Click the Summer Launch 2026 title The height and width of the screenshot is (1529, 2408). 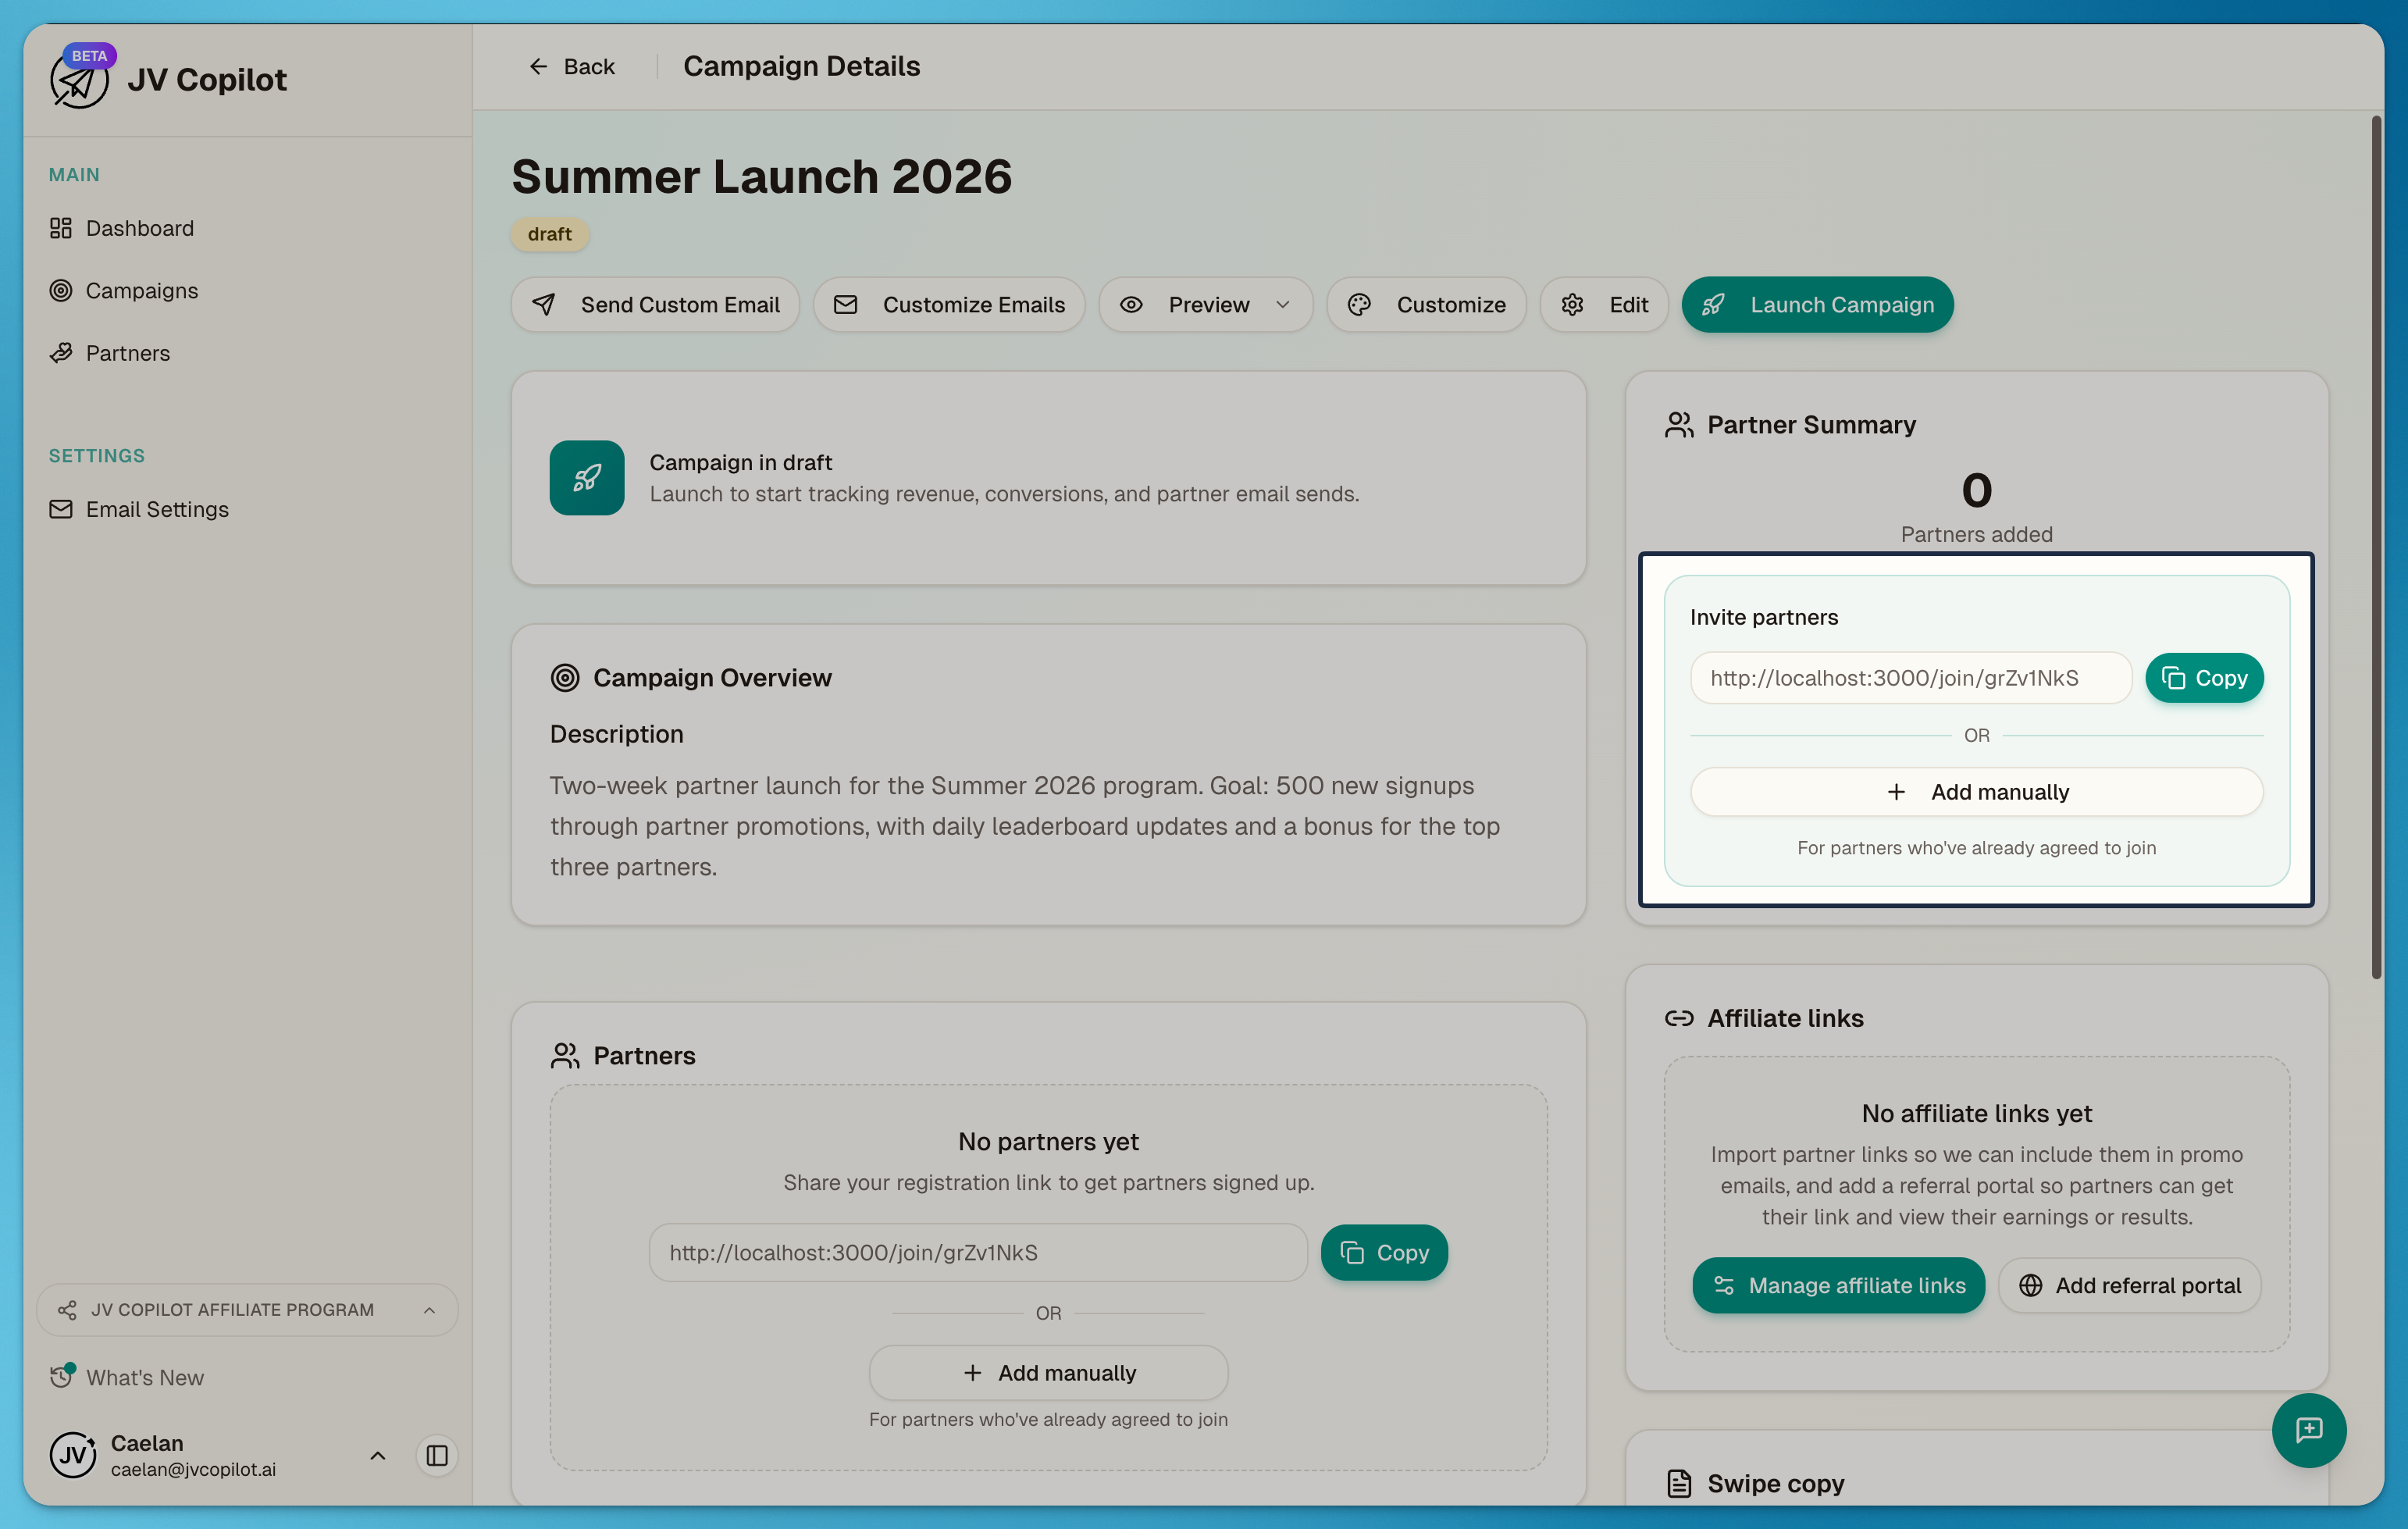[761, 176]
